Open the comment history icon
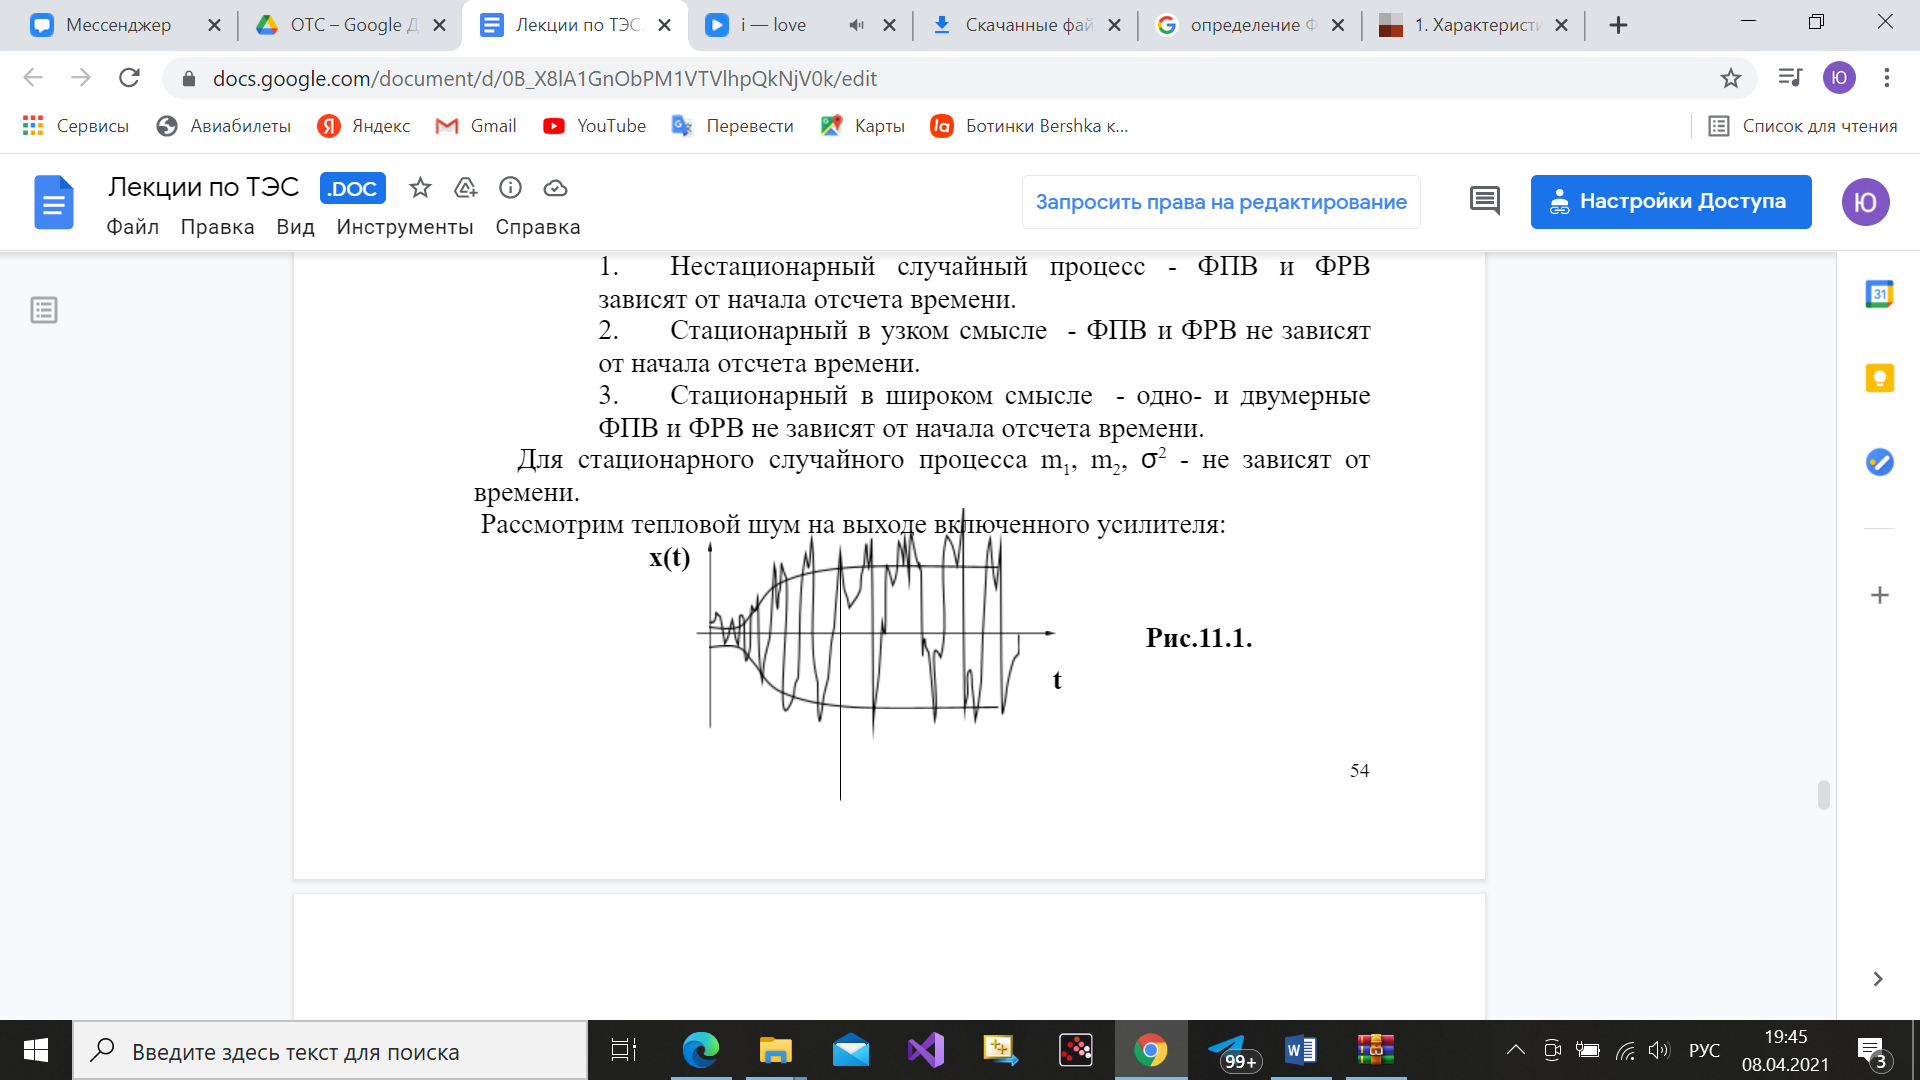The width and height of the screenshot is (1920, 1080). click(x=1485, y=201)
